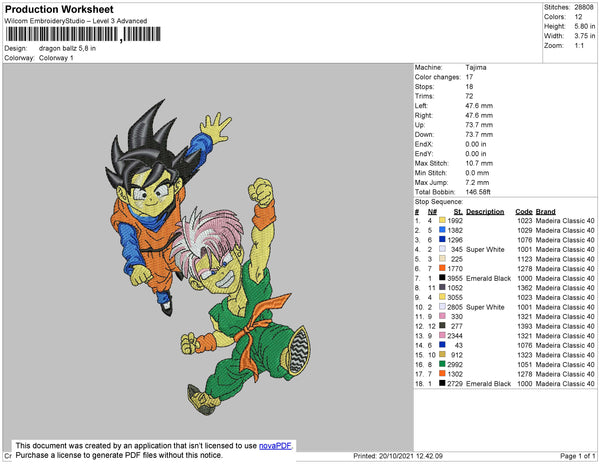Select the Trims value "72"
The height and width of the screenshot is (464, 600).
(470, 96)
